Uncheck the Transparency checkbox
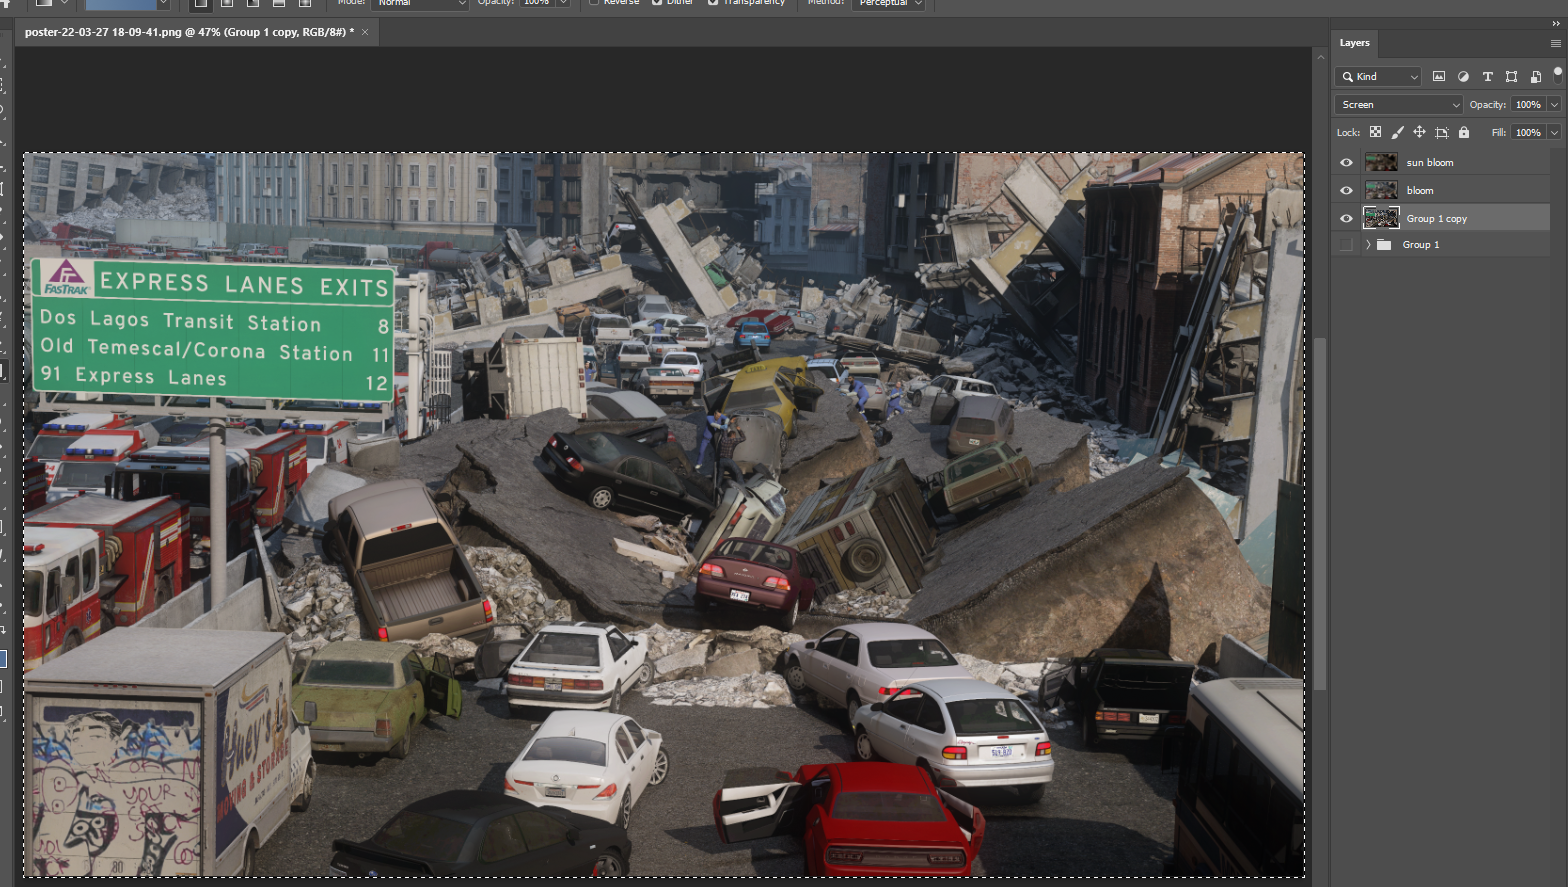Screen dimensions: 1568x887 [713, 2]
